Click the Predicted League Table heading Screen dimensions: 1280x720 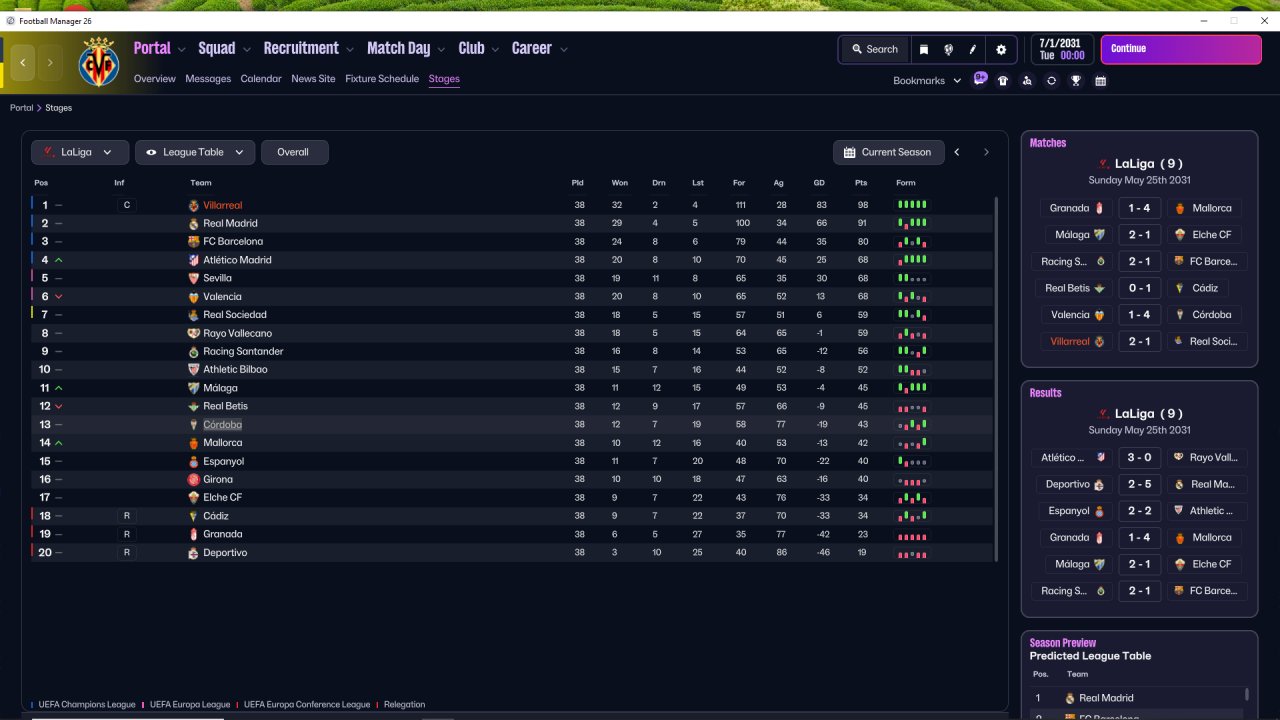coord(1090,656)
